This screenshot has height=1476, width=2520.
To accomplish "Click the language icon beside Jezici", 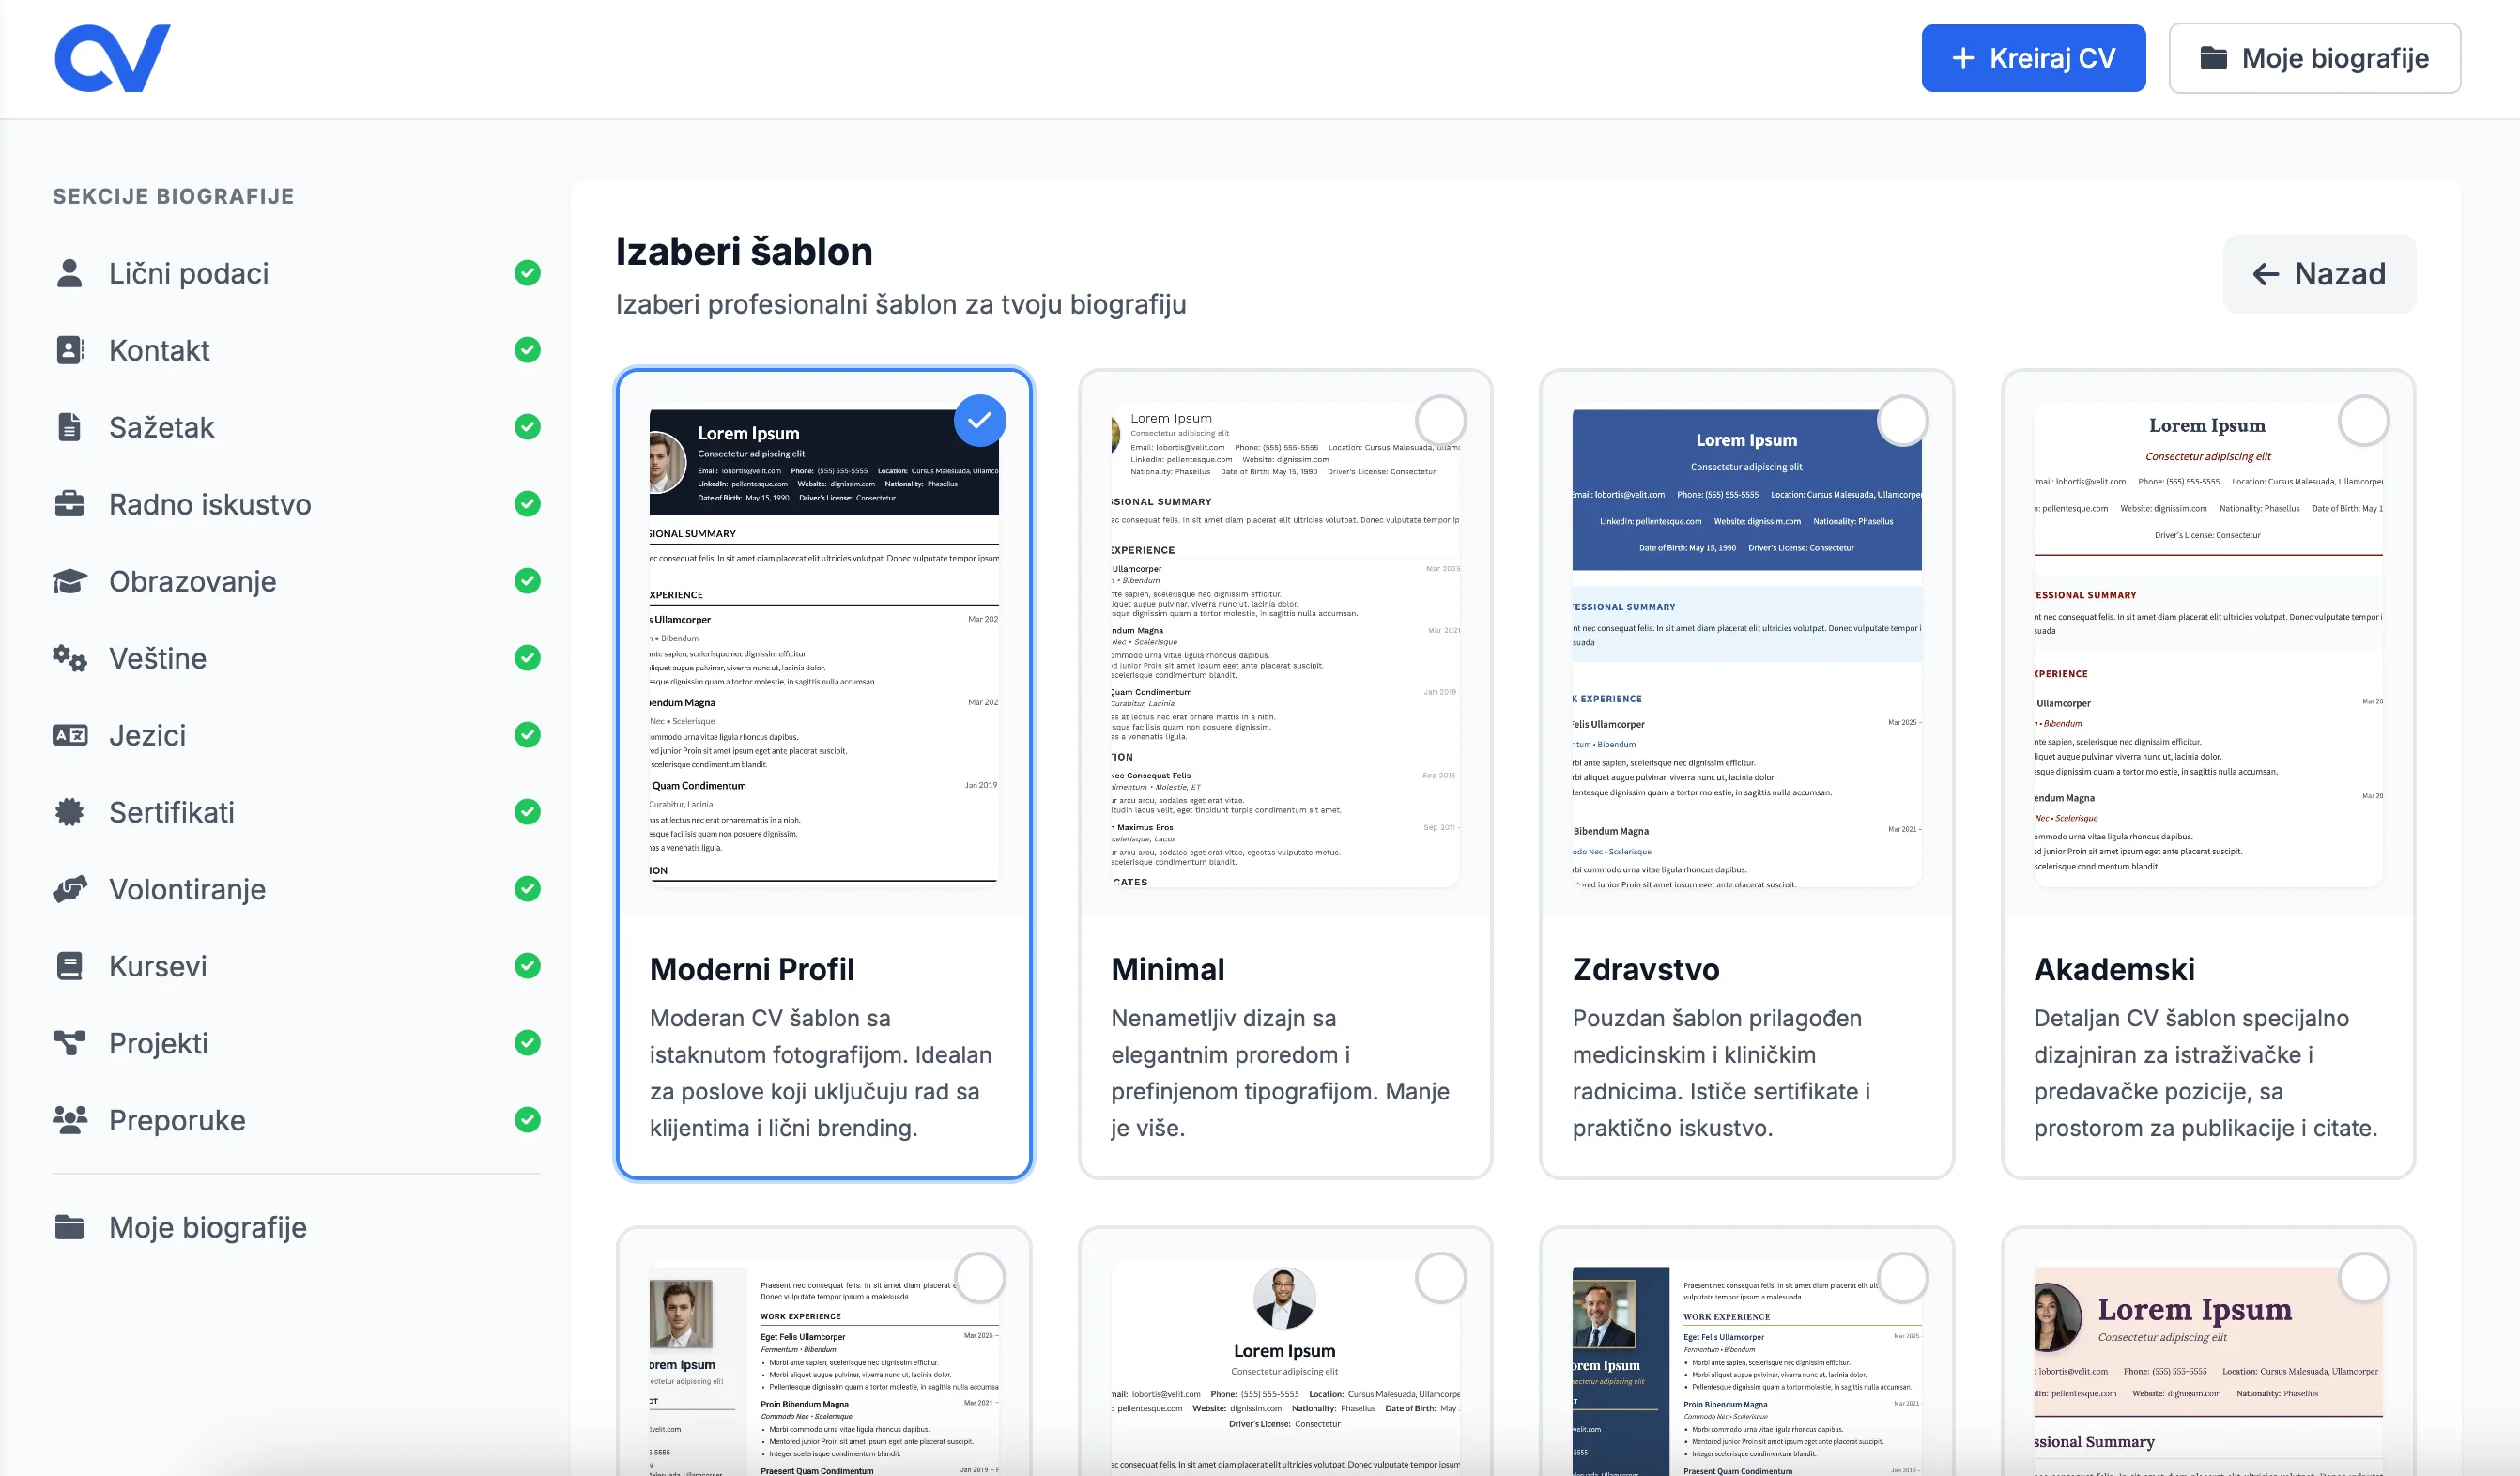I will tap(69, 735).
